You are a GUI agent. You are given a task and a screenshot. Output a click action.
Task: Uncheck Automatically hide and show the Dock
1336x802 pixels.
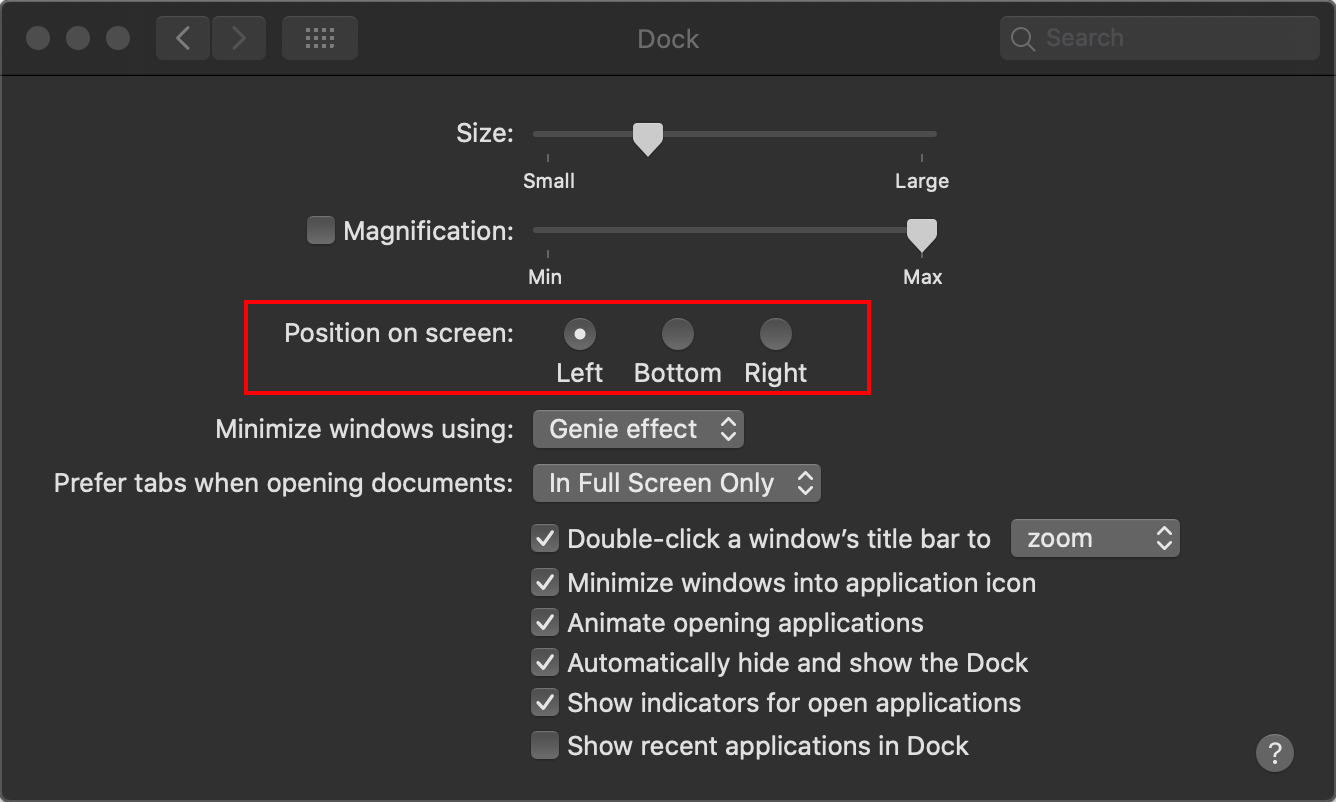(x=545, y=662)
